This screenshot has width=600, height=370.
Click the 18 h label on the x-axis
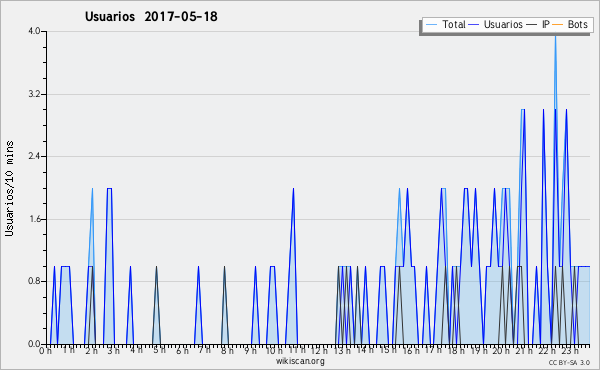(x=456, y=350)
